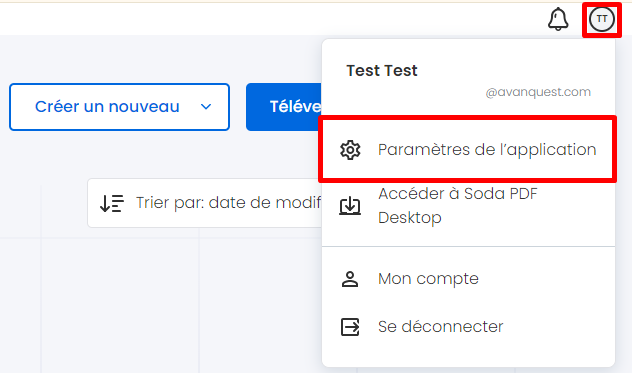Image resolution: width=632 pixels, height=373 pixels.
Task: Open the notifications bell
Action: [558, 19]
